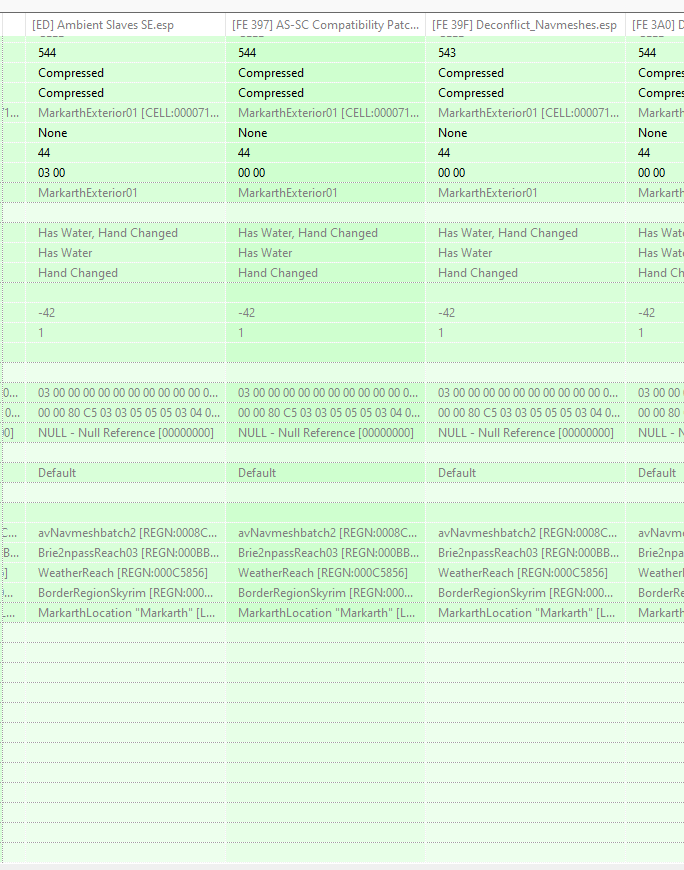Select value -42 in AS-SC Compatibility column
Viewport: 684px width, 870px height.
tap(246, 313)
